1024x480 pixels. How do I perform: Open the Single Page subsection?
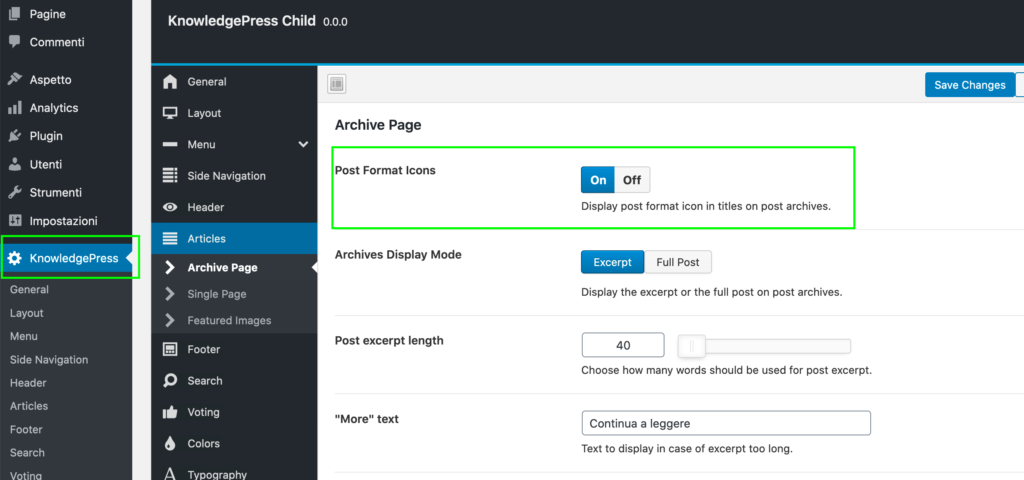tap(217, 294)
